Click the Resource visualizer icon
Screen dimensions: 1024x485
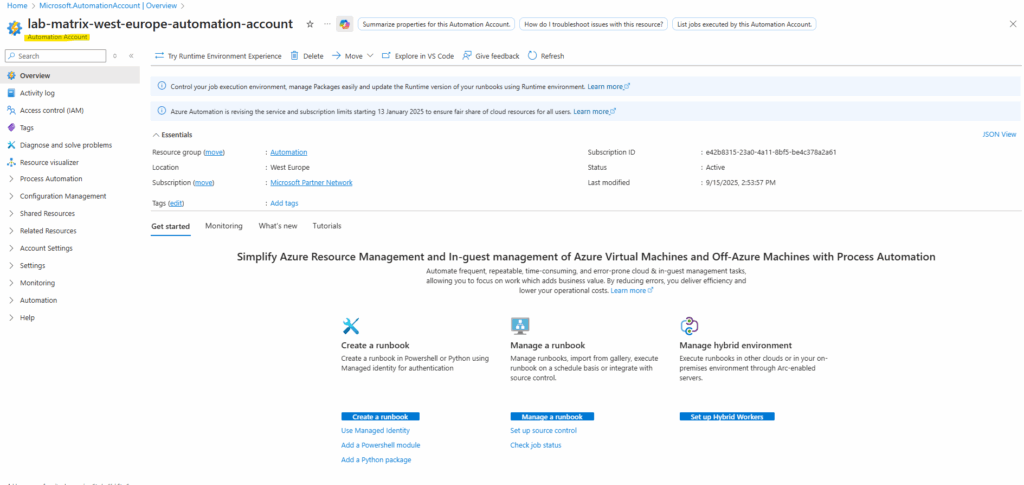[11, 163]
